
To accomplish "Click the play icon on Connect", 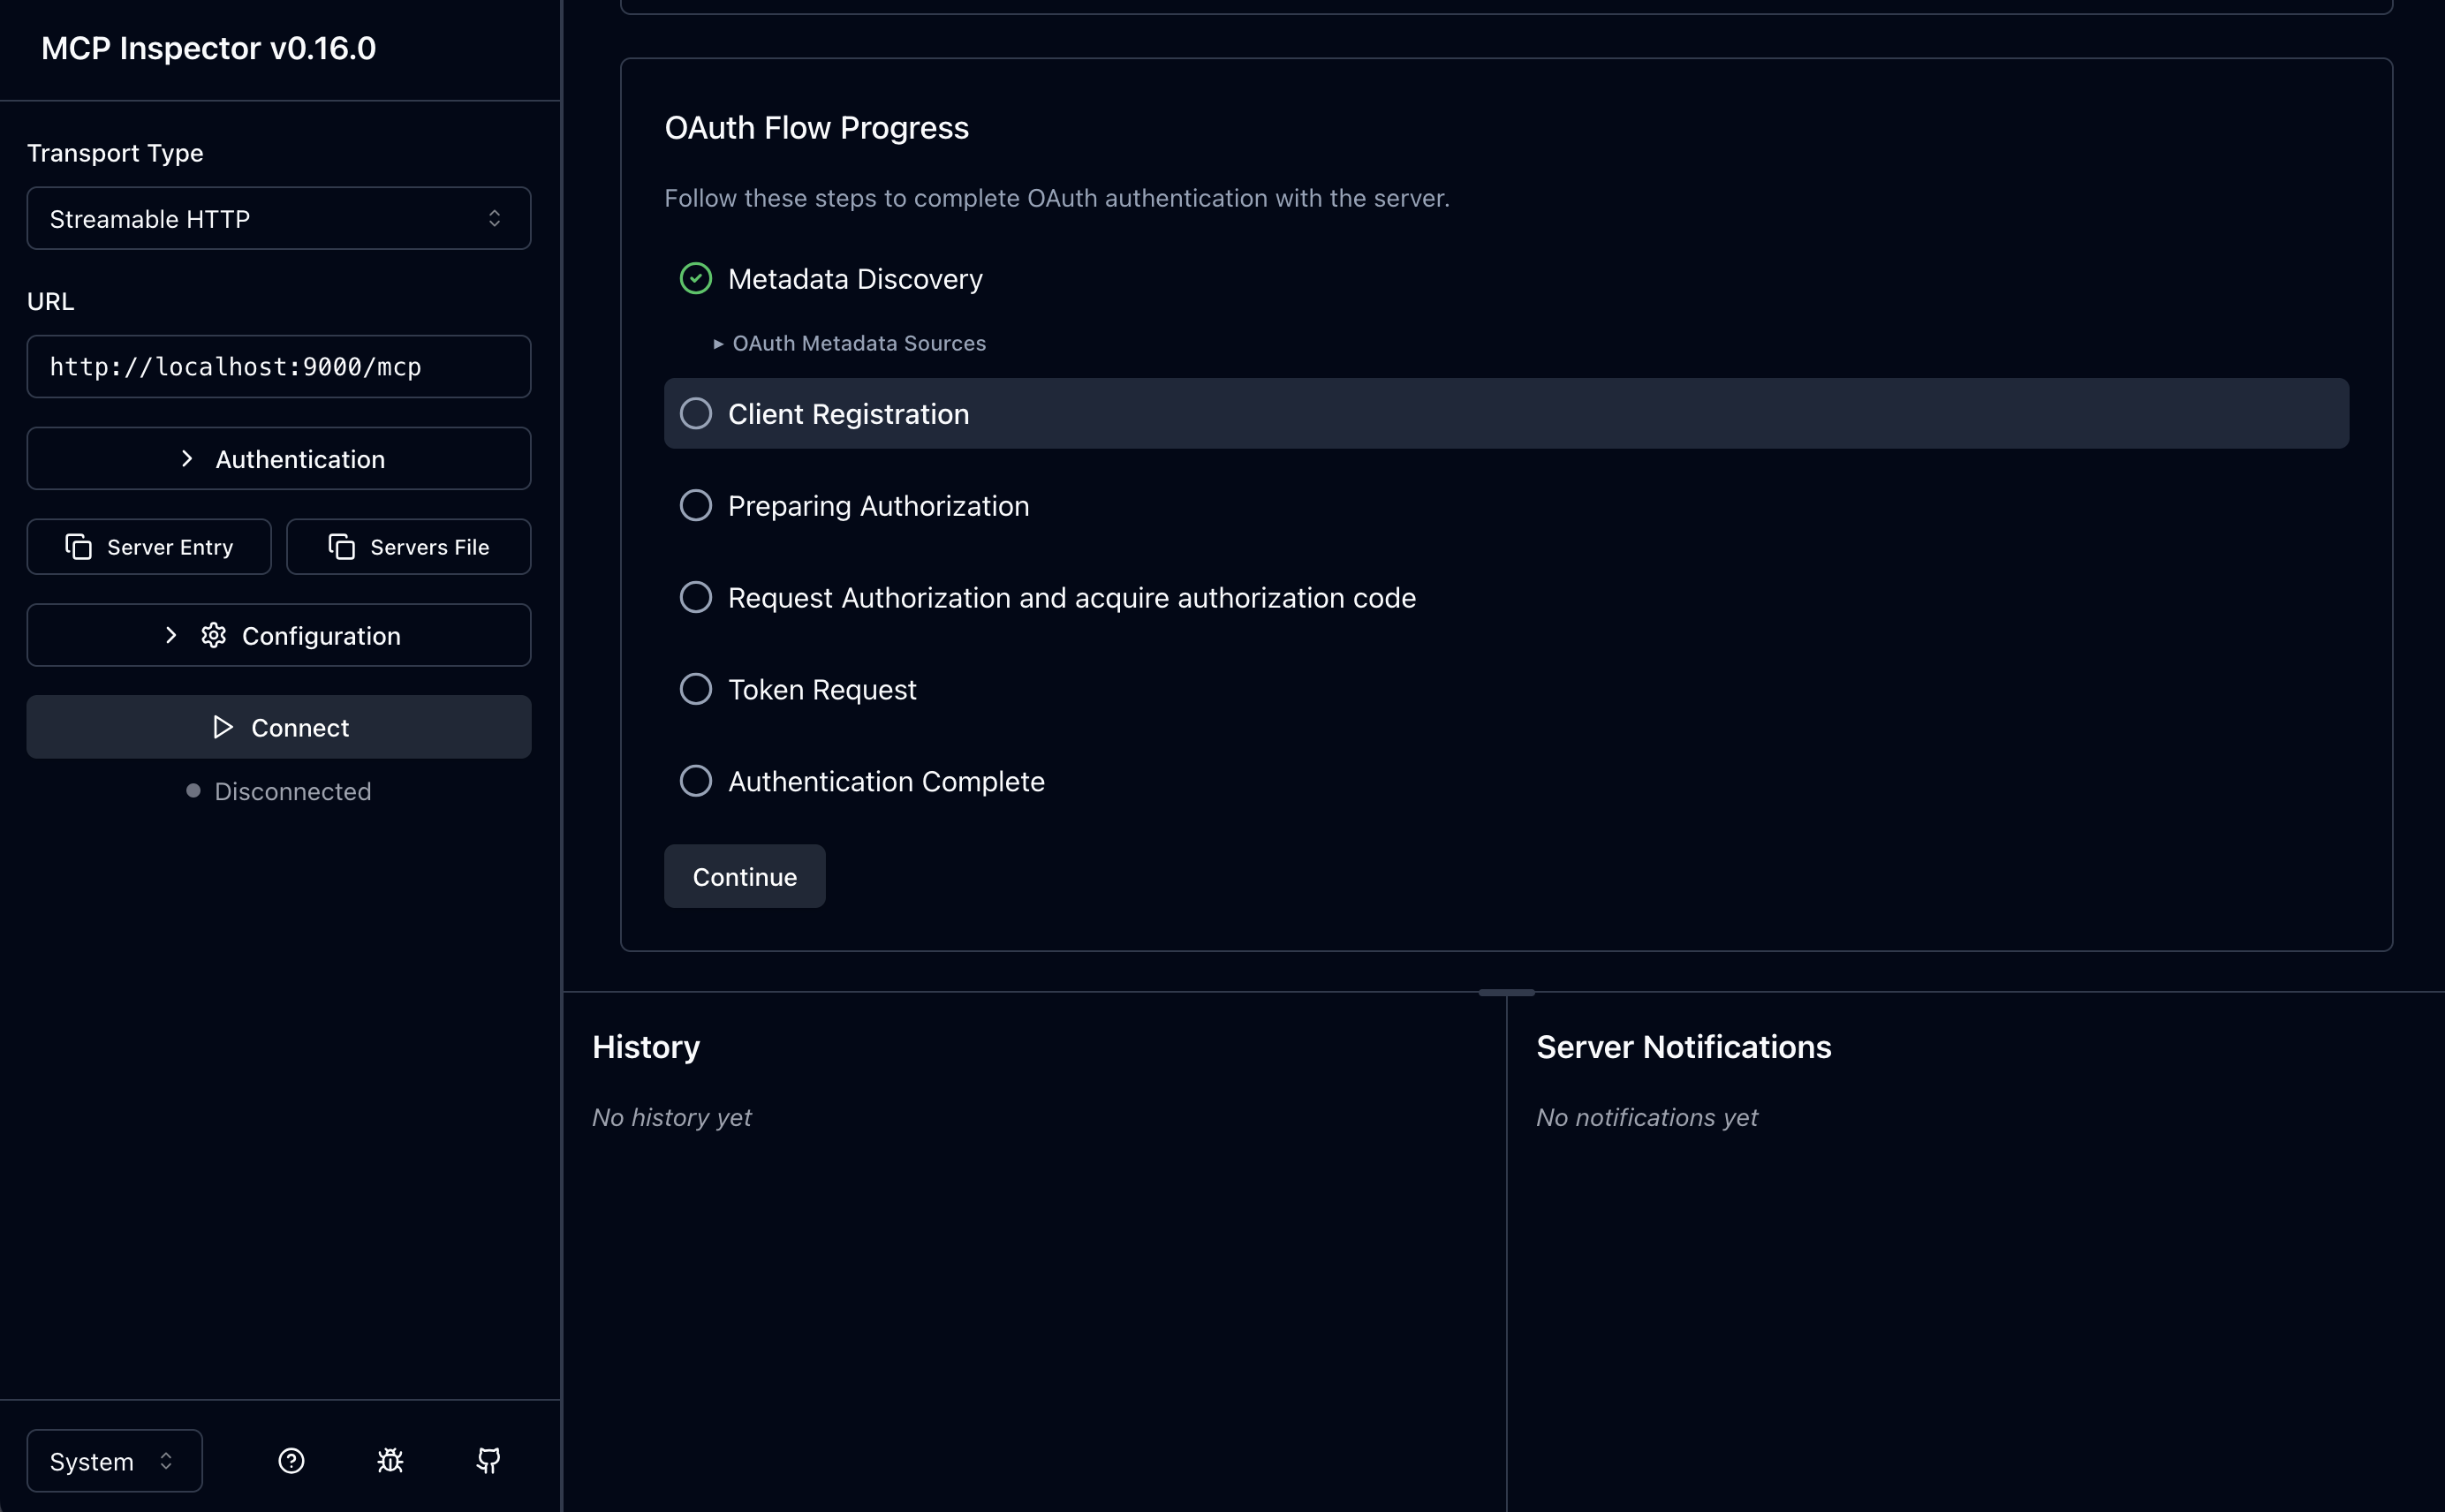I will click(223, 727).
